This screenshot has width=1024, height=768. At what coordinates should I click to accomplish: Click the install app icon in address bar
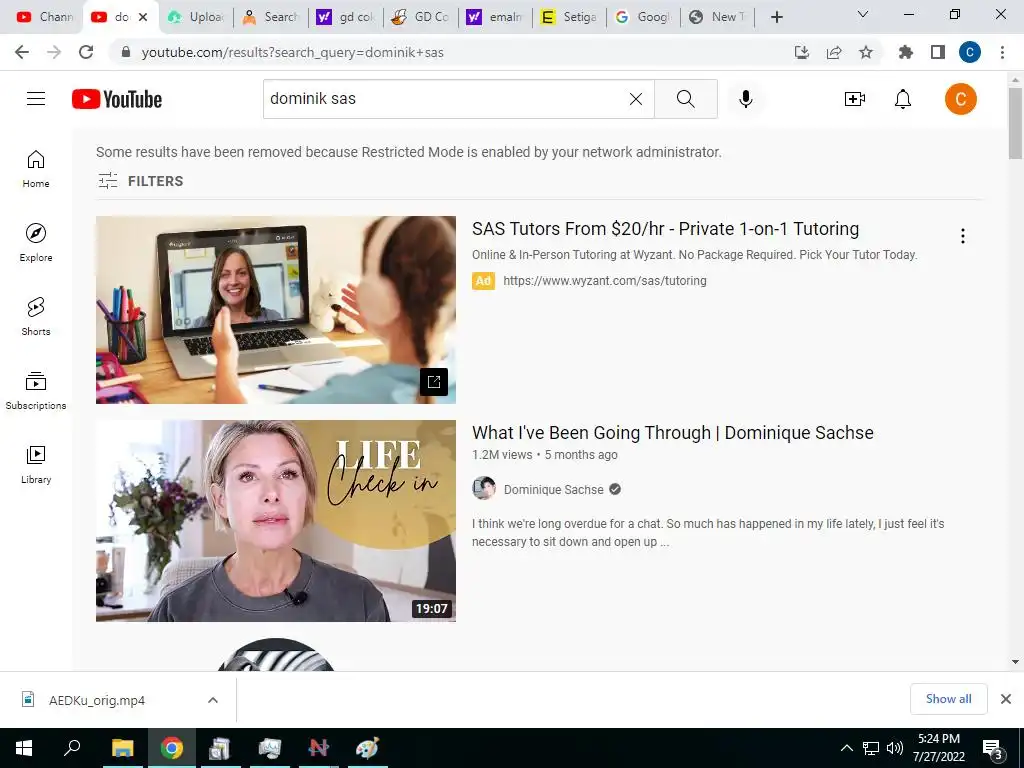(x=801, y=52)
